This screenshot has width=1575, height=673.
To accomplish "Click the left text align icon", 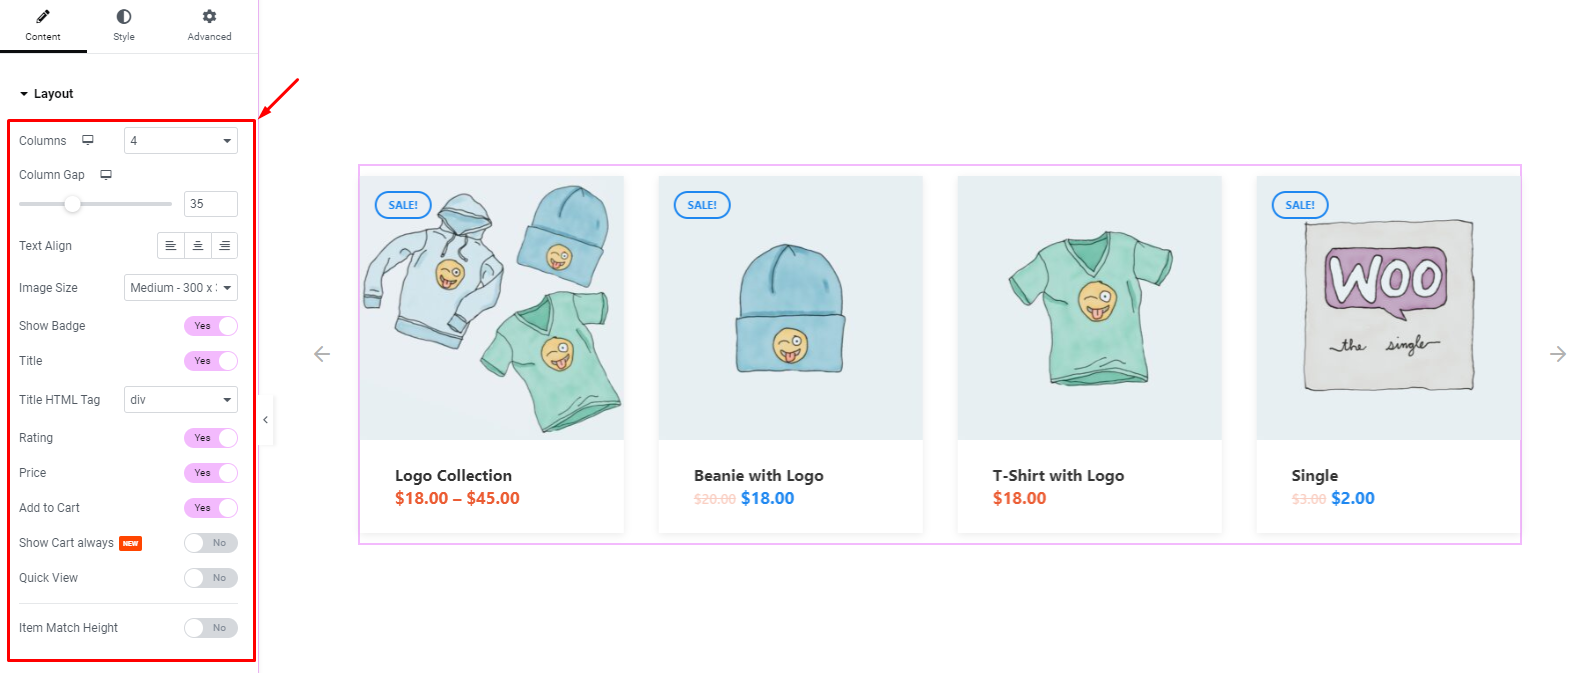I will 171,246.
